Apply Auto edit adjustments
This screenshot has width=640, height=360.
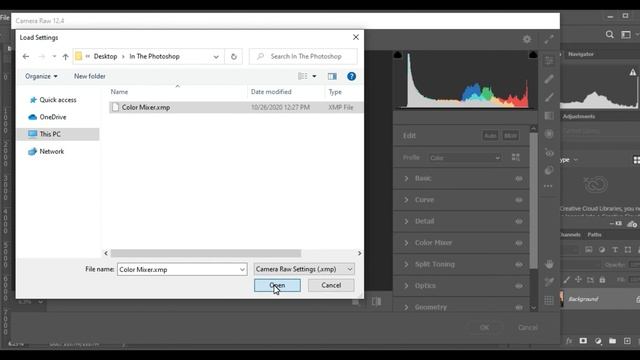490,136
